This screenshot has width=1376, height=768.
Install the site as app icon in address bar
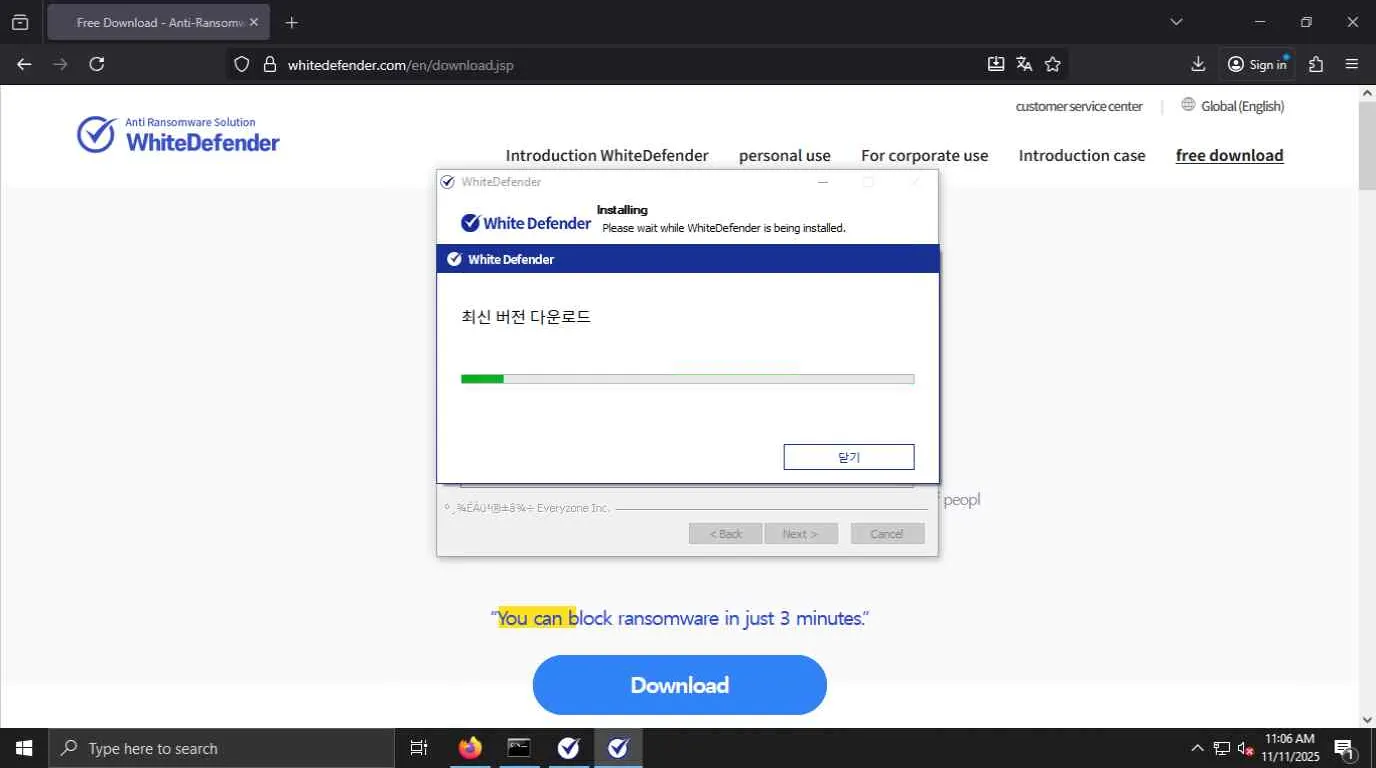pos(996,64)
